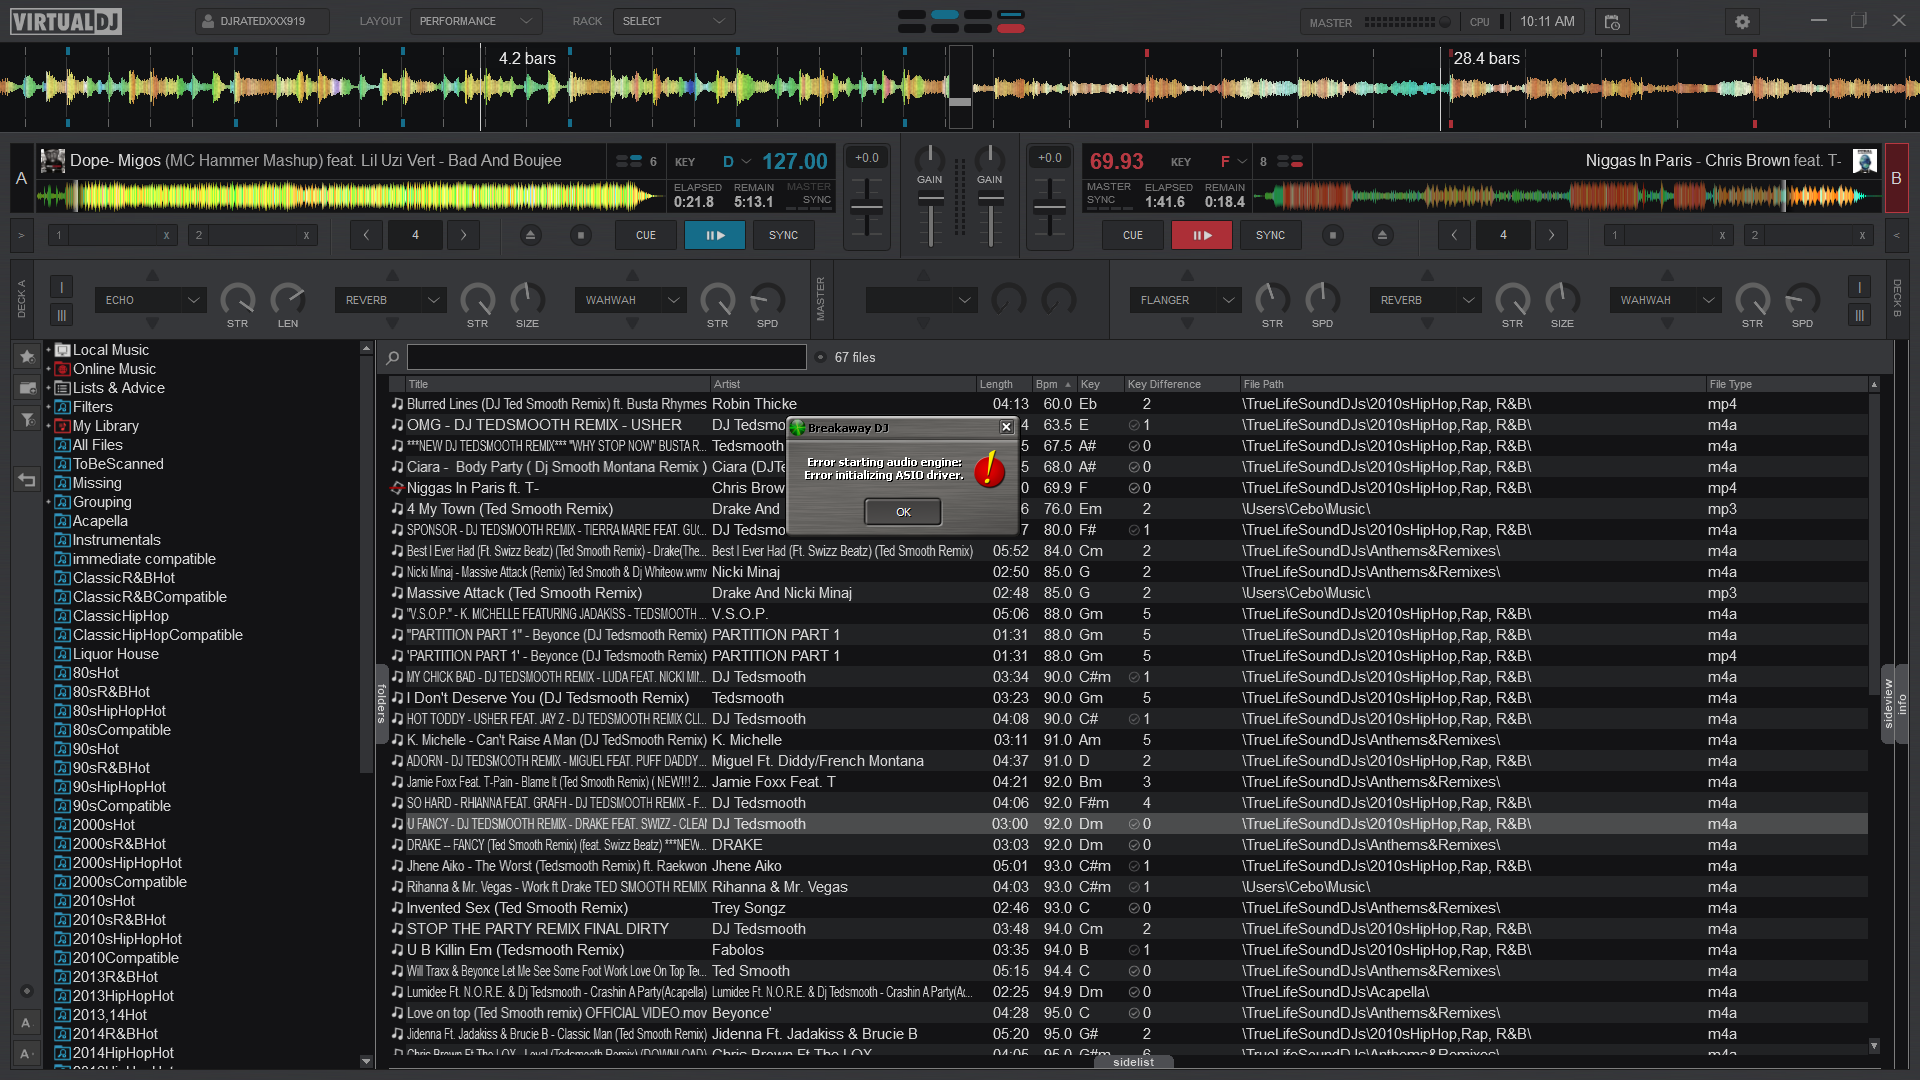This screenshot has width=1920, height=1080.
Task: Click the add folder sidebar icon
Action: 27,388
